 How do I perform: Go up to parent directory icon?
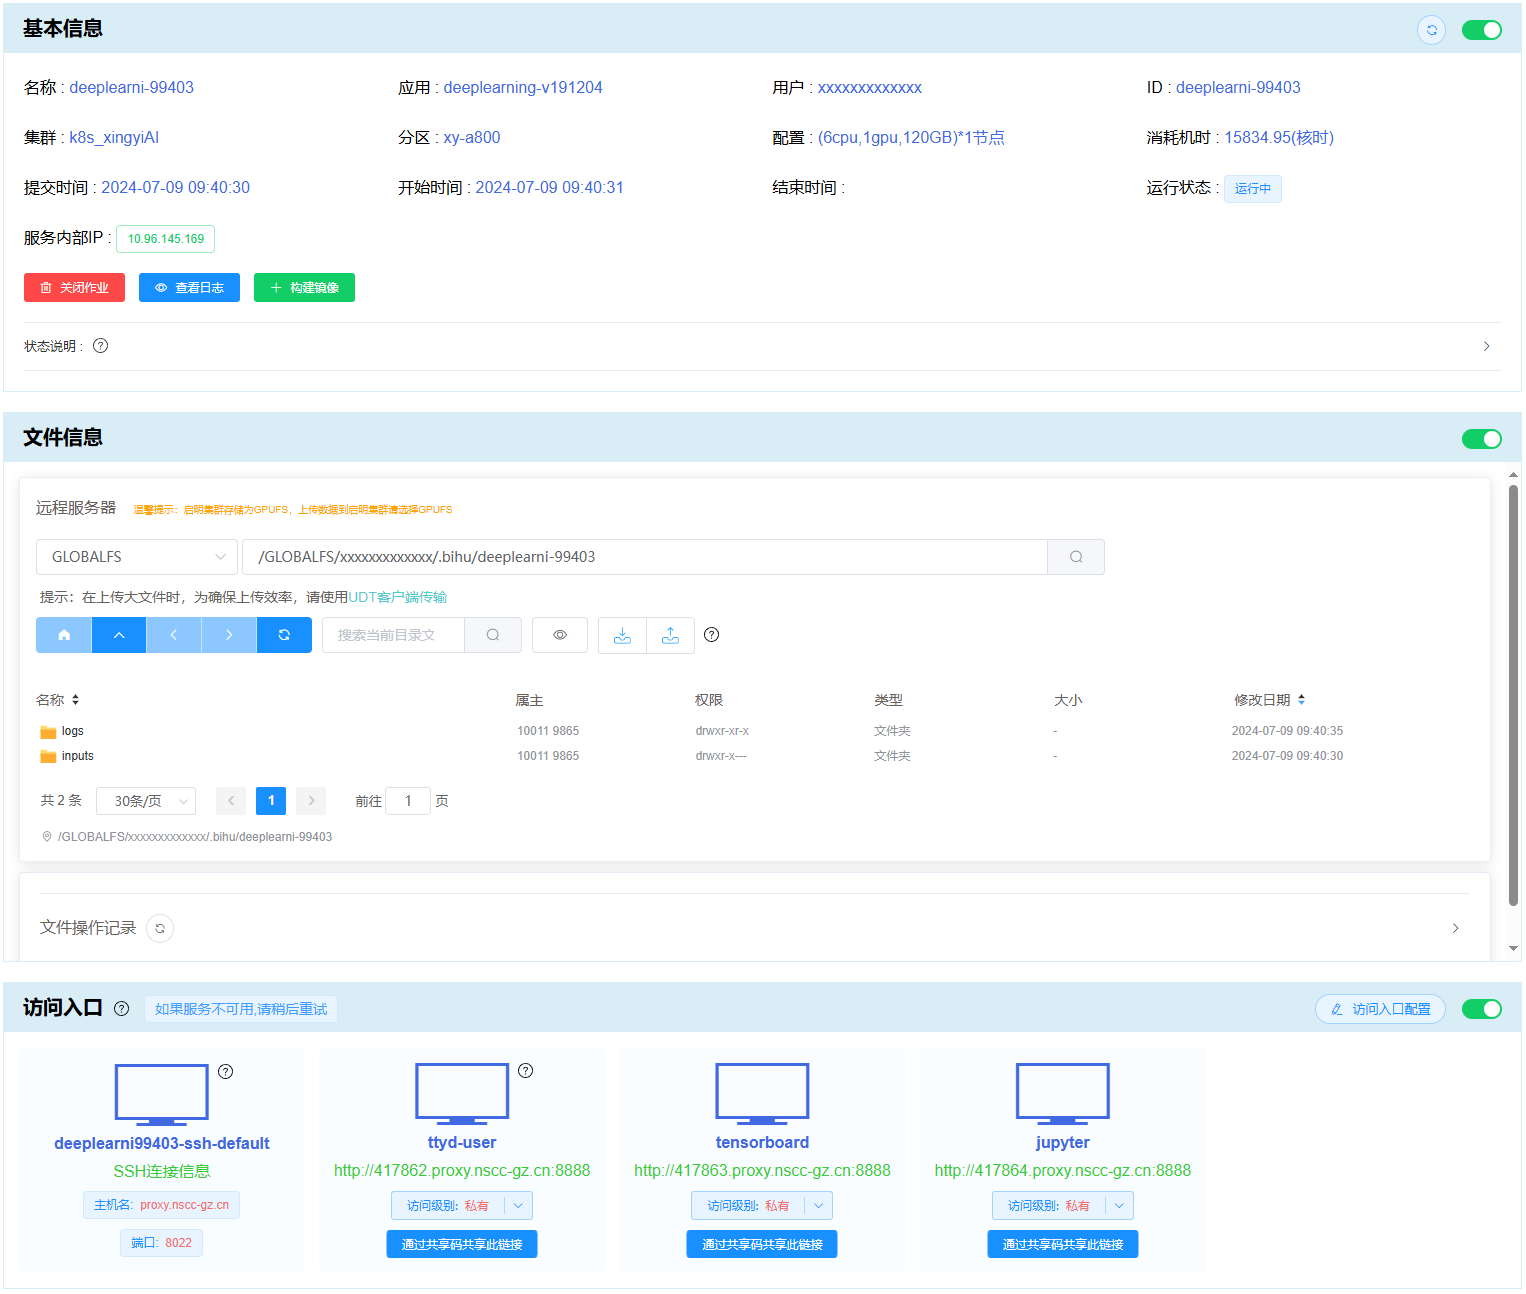(x=119, y=635)
